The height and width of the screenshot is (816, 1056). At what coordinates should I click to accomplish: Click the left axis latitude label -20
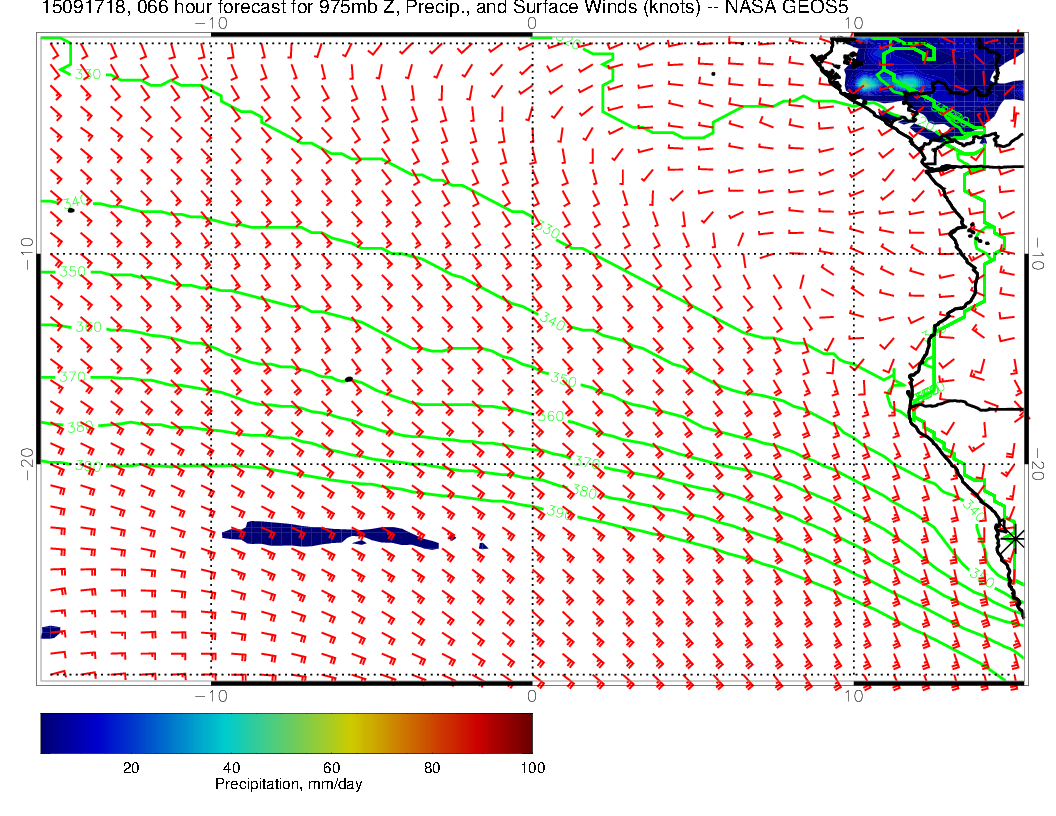(29, 463)
